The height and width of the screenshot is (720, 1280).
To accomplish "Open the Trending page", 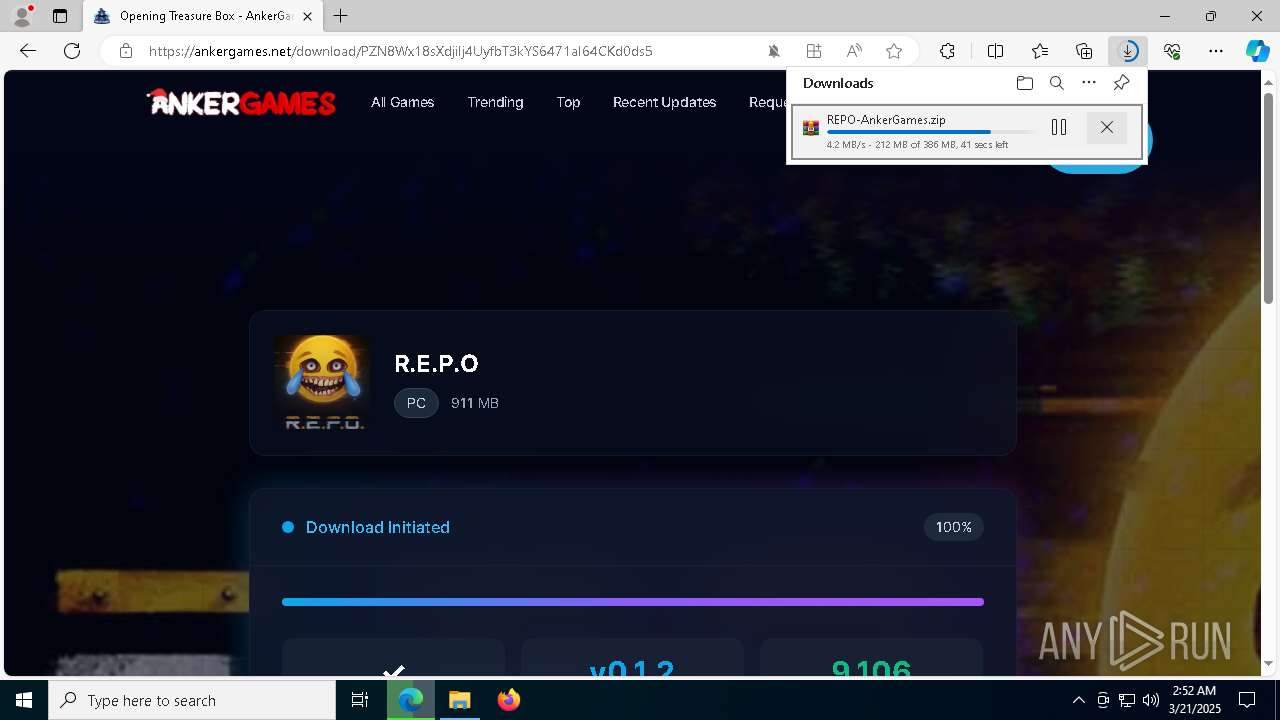I will tap(495, 102).
